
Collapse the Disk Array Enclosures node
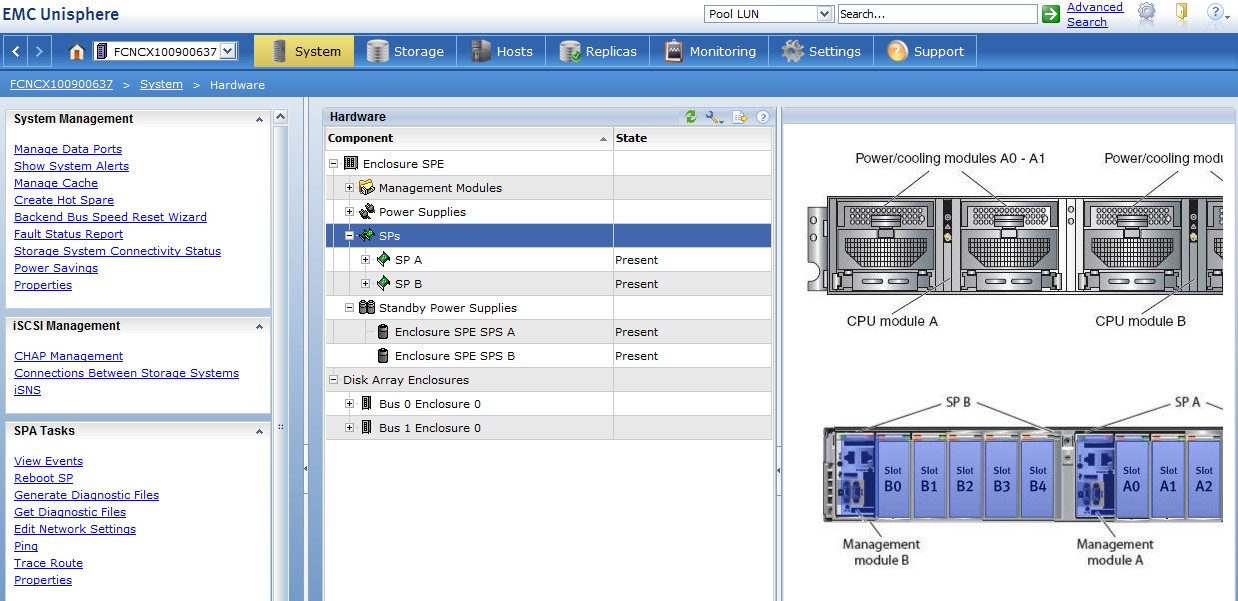pyautogui.click(x=334, y=379)
